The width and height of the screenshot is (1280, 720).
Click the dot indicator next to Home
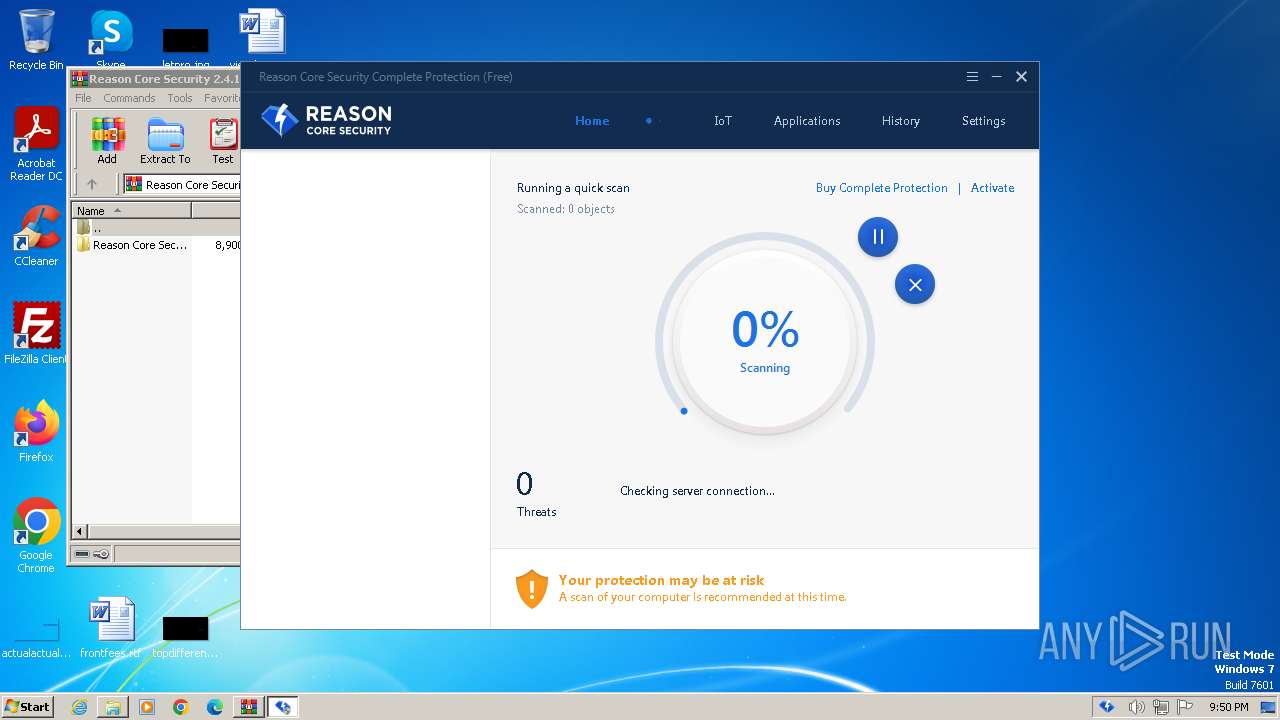click(x=649, y=121)
